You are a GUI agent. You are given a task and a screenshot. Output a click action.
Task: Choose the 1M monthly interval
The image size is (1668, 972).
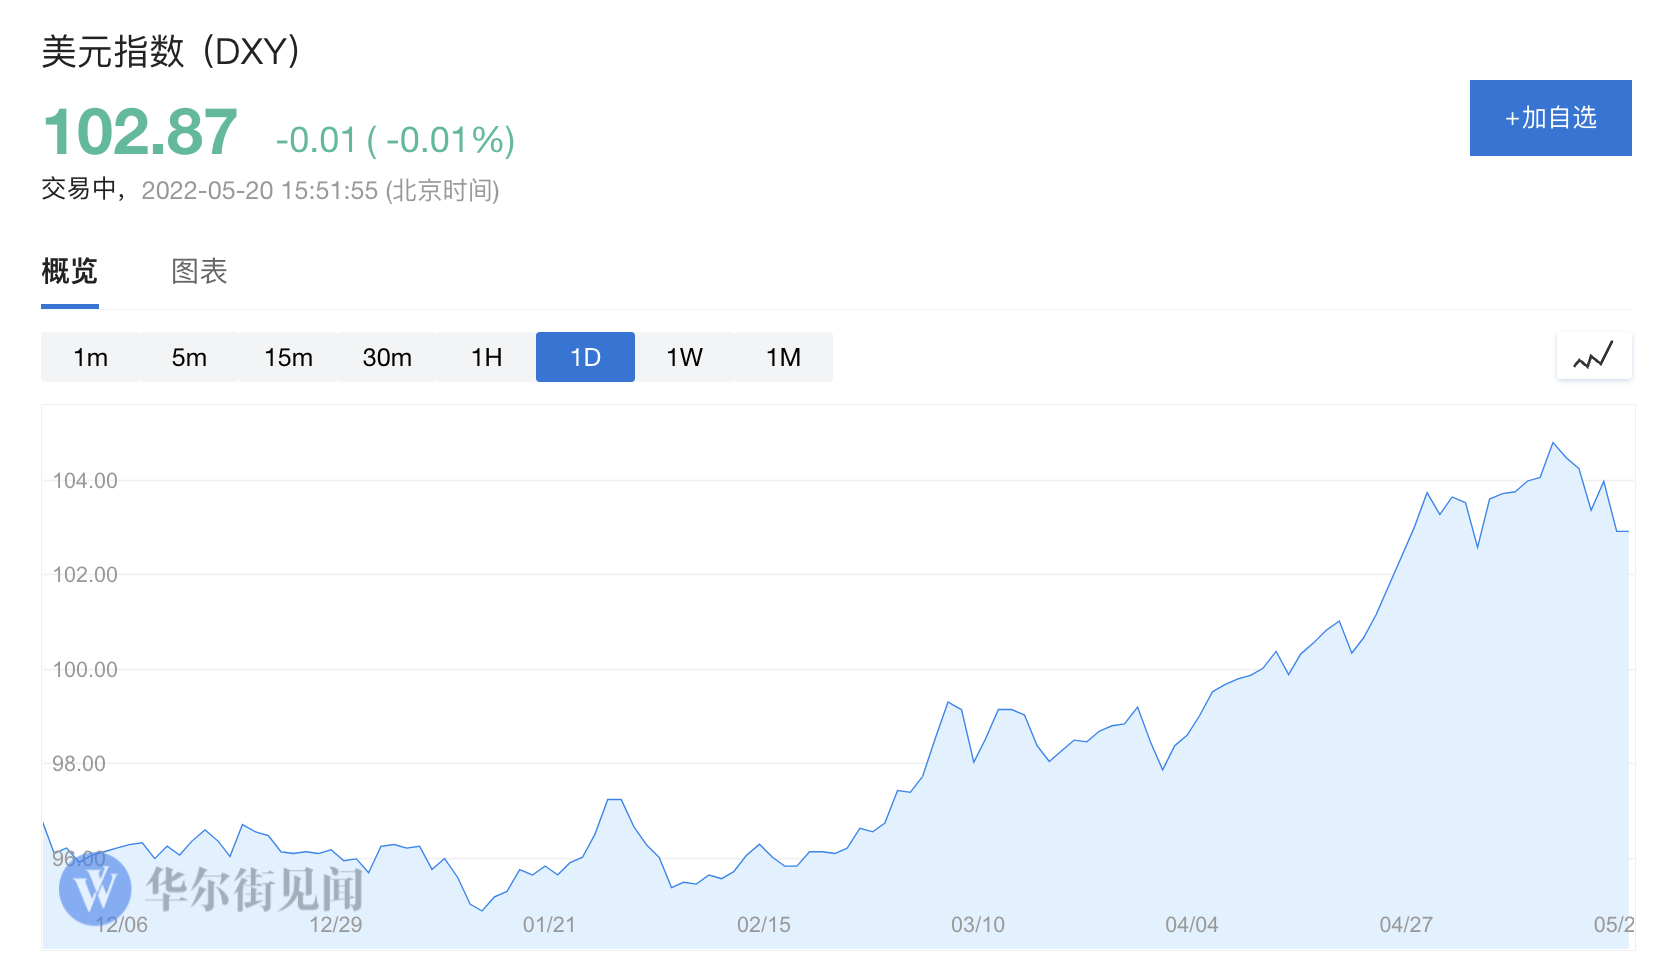[x=783, y=357]
